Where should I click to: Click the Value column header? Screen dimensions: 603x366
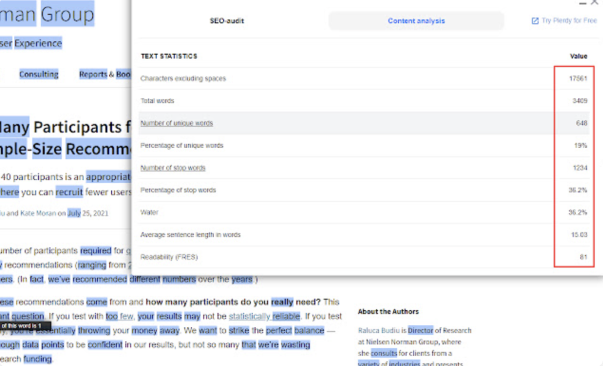[x=578, y=56]
